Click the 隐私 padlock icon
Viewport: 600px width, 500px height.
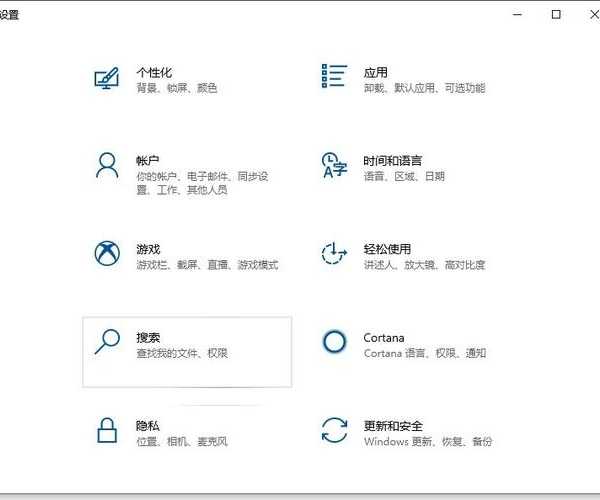point(107,430)
